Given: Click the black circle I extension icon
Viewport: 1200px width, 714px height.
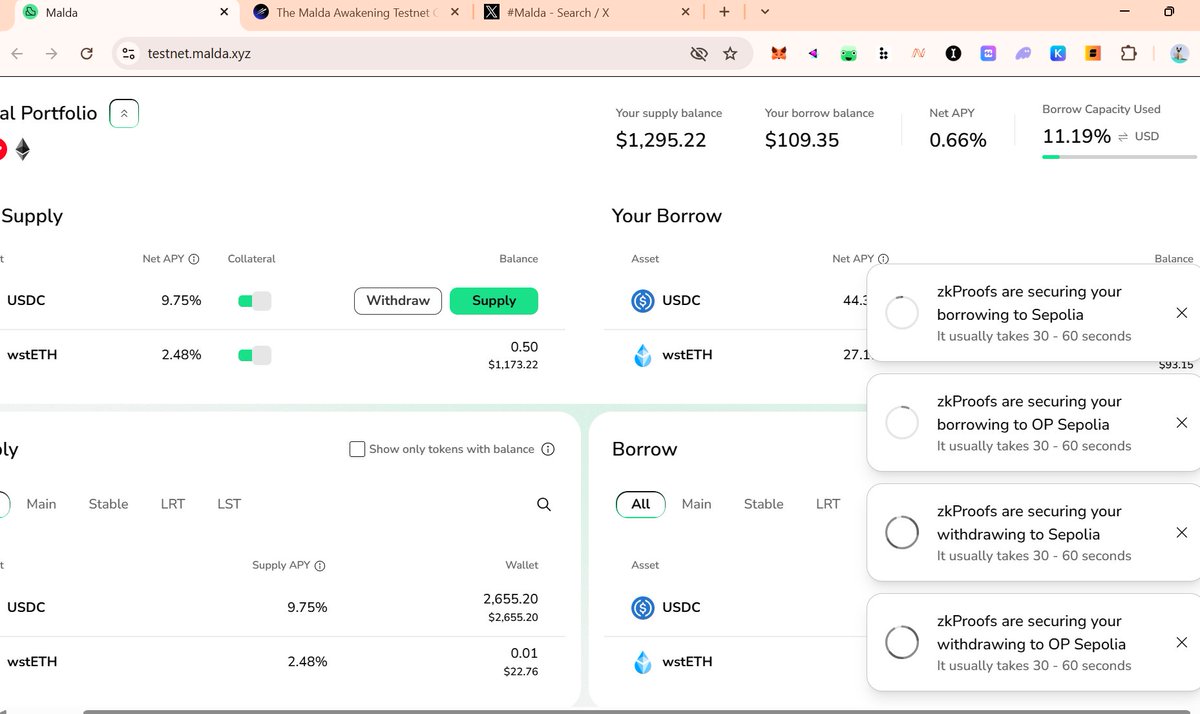Looking at the screenshot, I should click(953, 54).
